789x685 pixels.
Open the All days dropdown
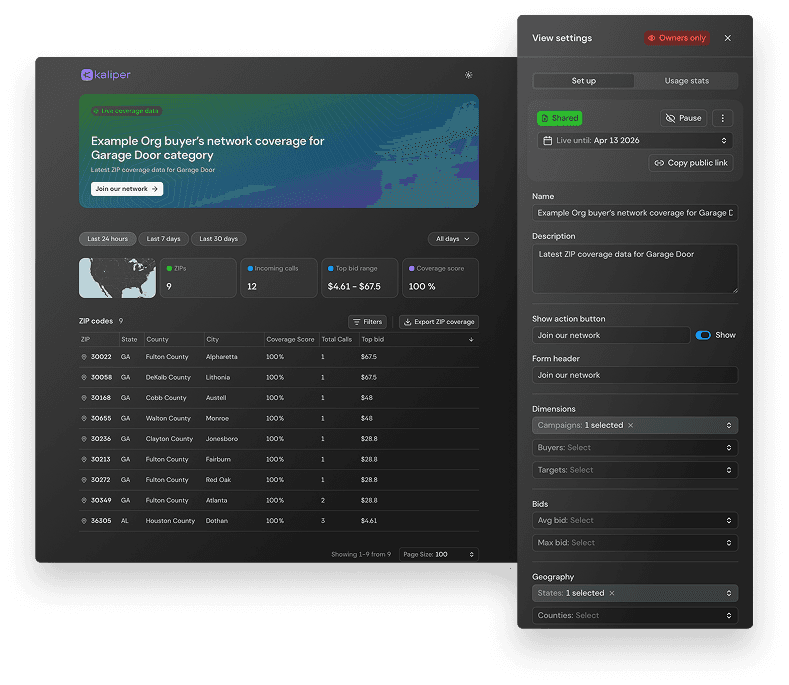point(453,239)
